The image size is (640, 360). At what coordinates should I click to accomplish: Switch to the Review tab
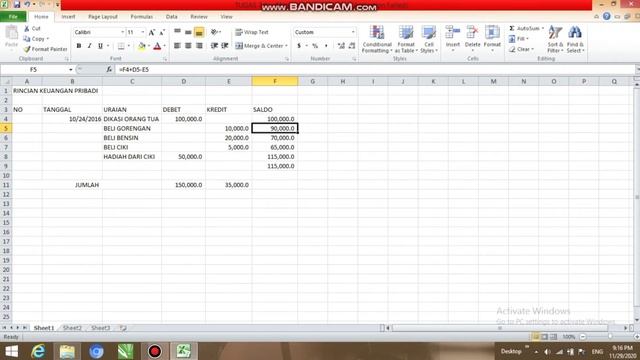pos(199,17)
